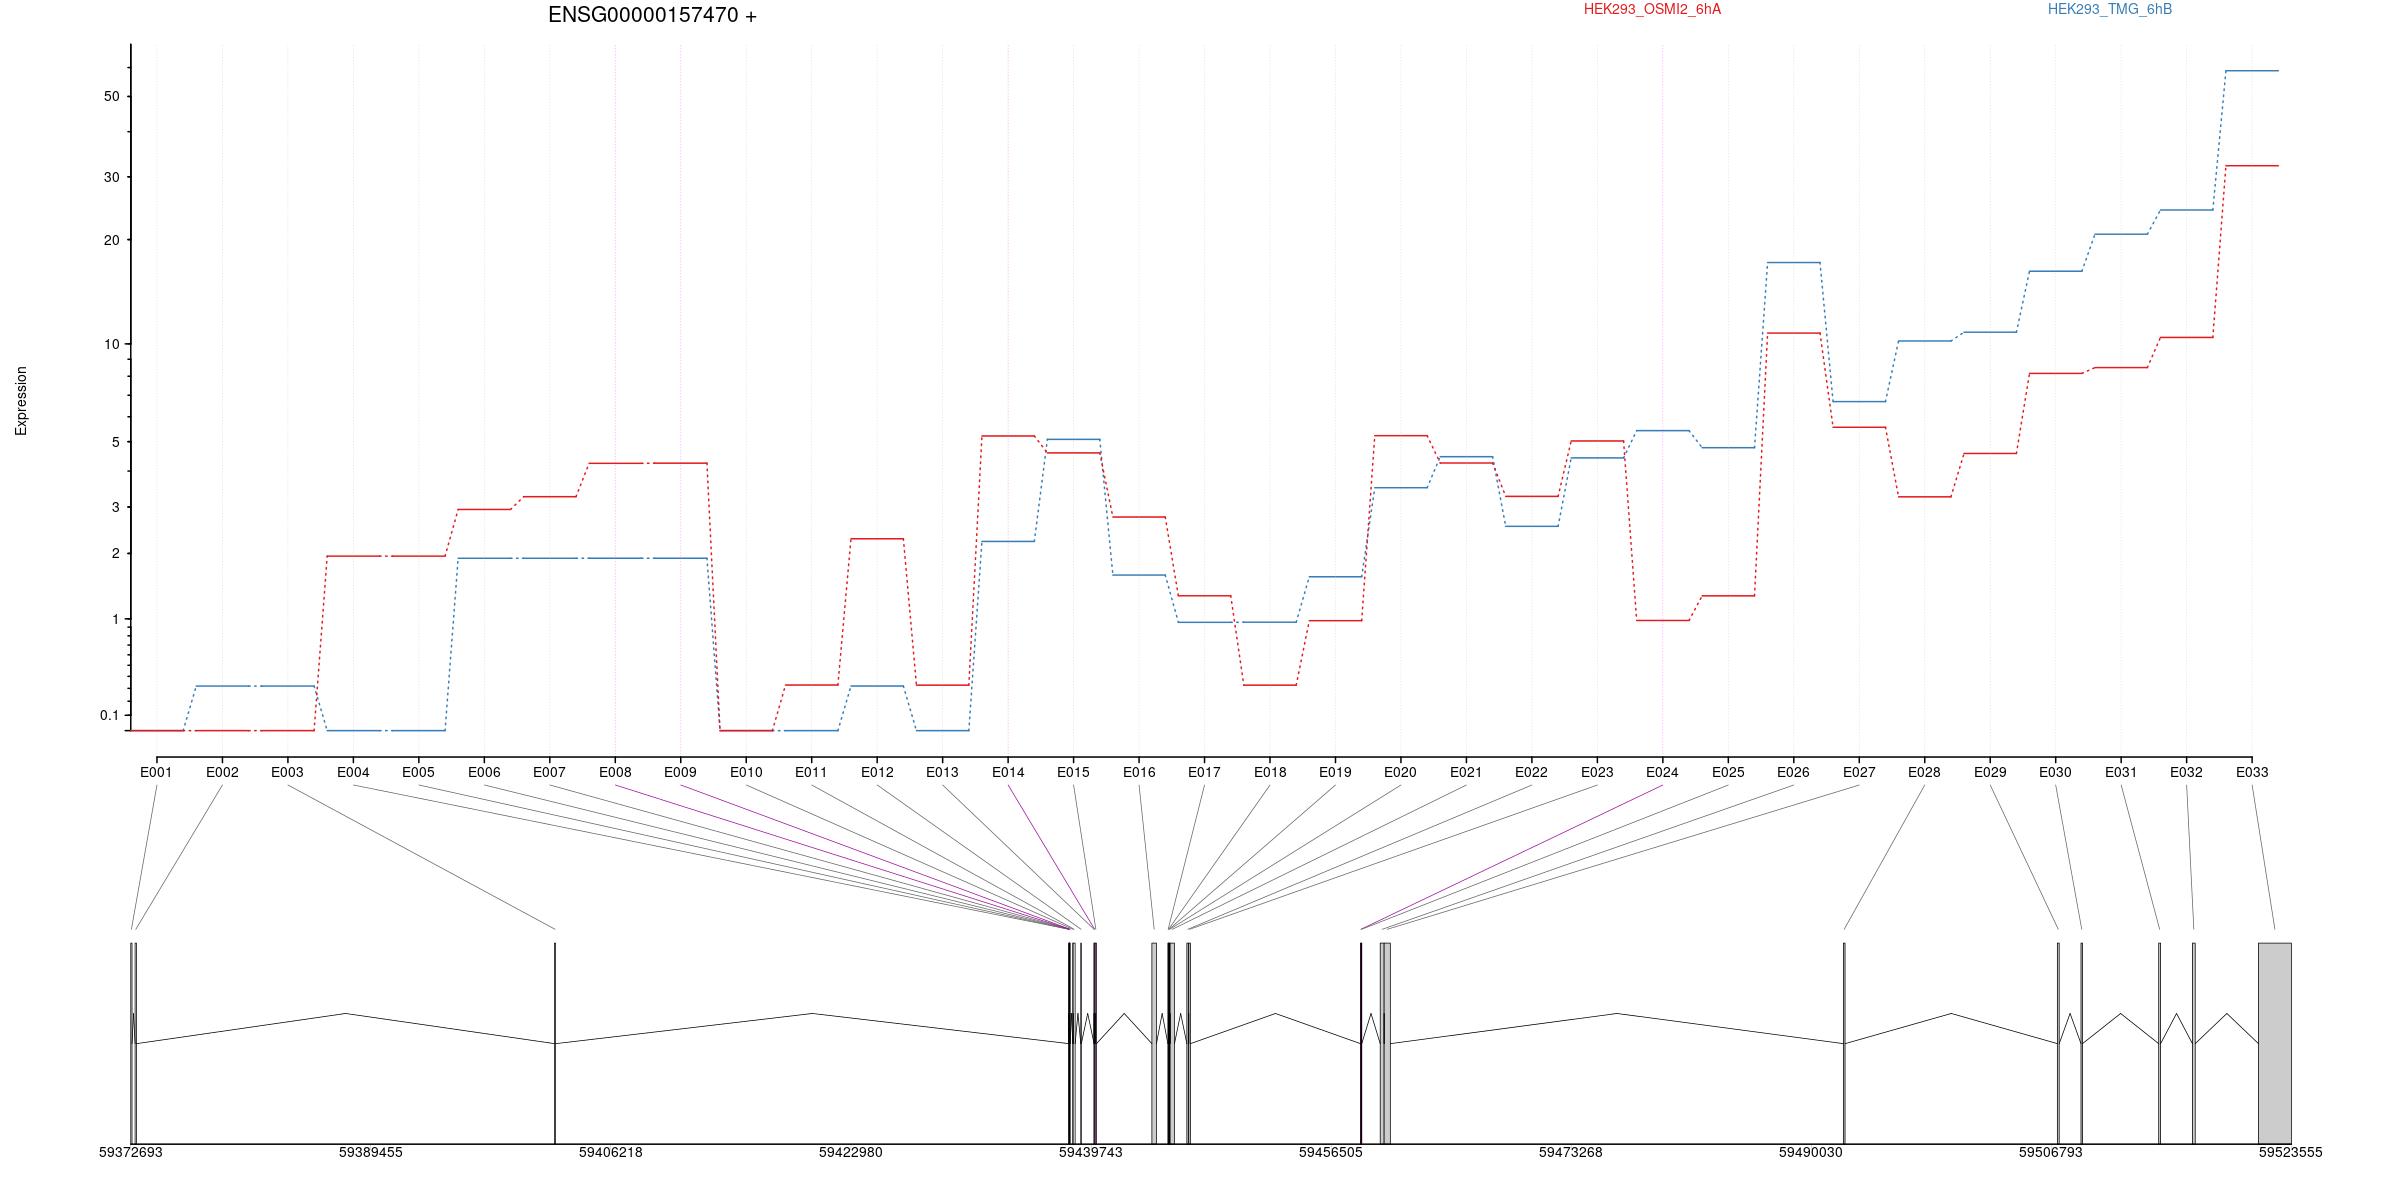This screenshot has width=2400, height=1200.
Task: Click exon label E005
Action: pos(418,772)
